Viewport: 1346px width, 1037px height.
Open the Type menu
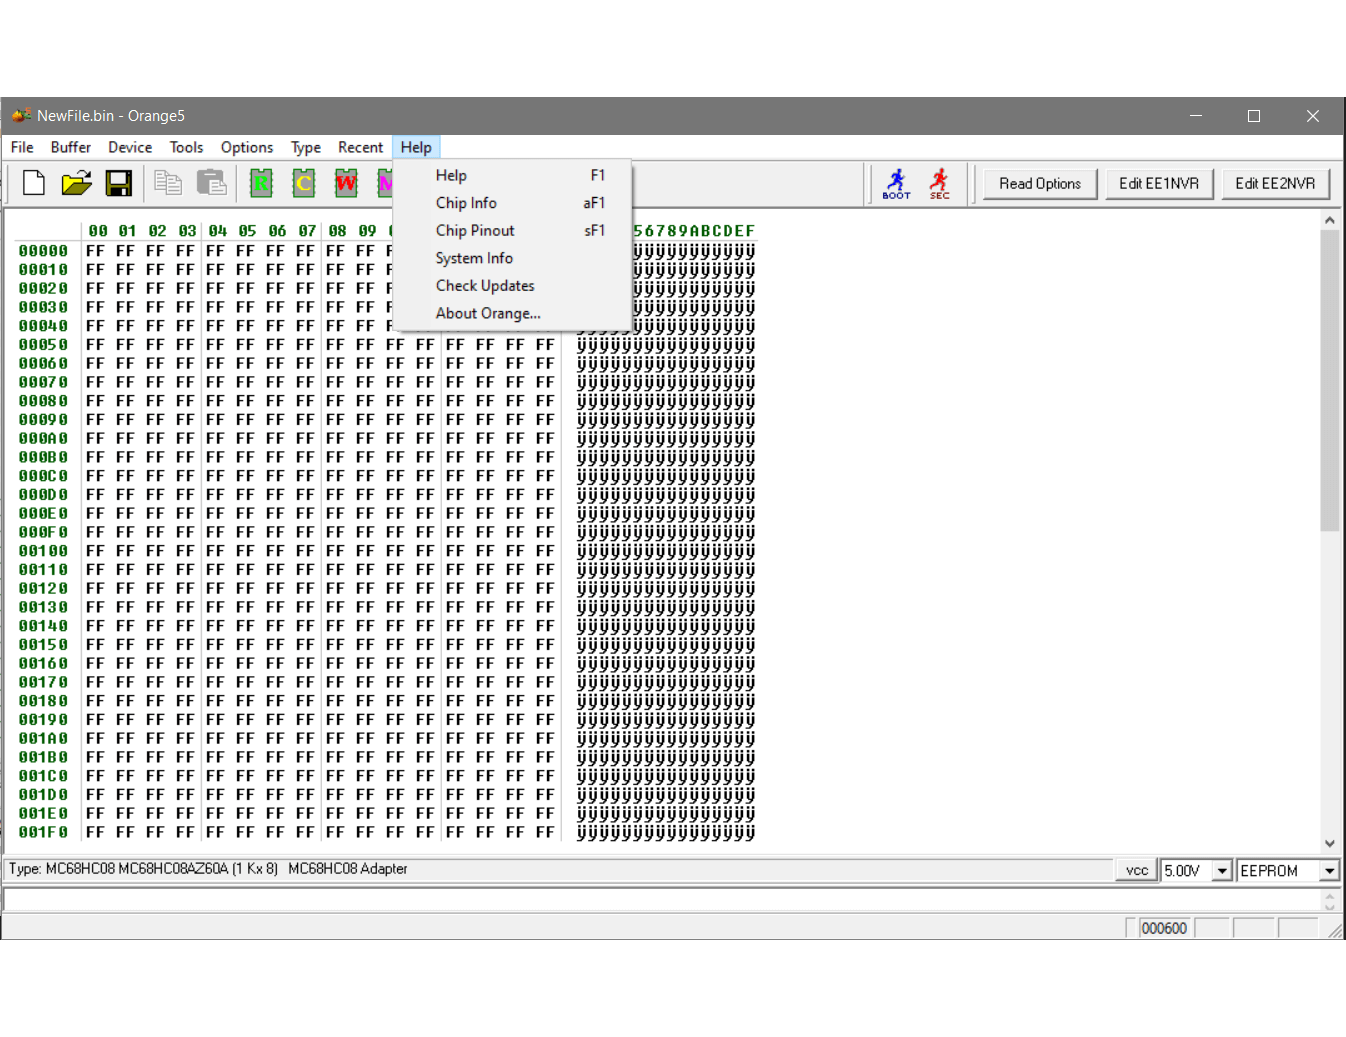coord(306,147)
